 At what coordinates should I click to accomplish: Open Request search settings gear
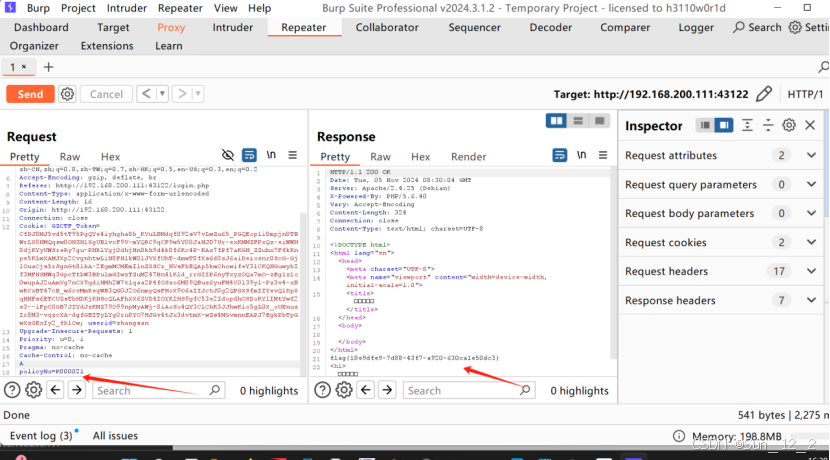coord(33,390)
